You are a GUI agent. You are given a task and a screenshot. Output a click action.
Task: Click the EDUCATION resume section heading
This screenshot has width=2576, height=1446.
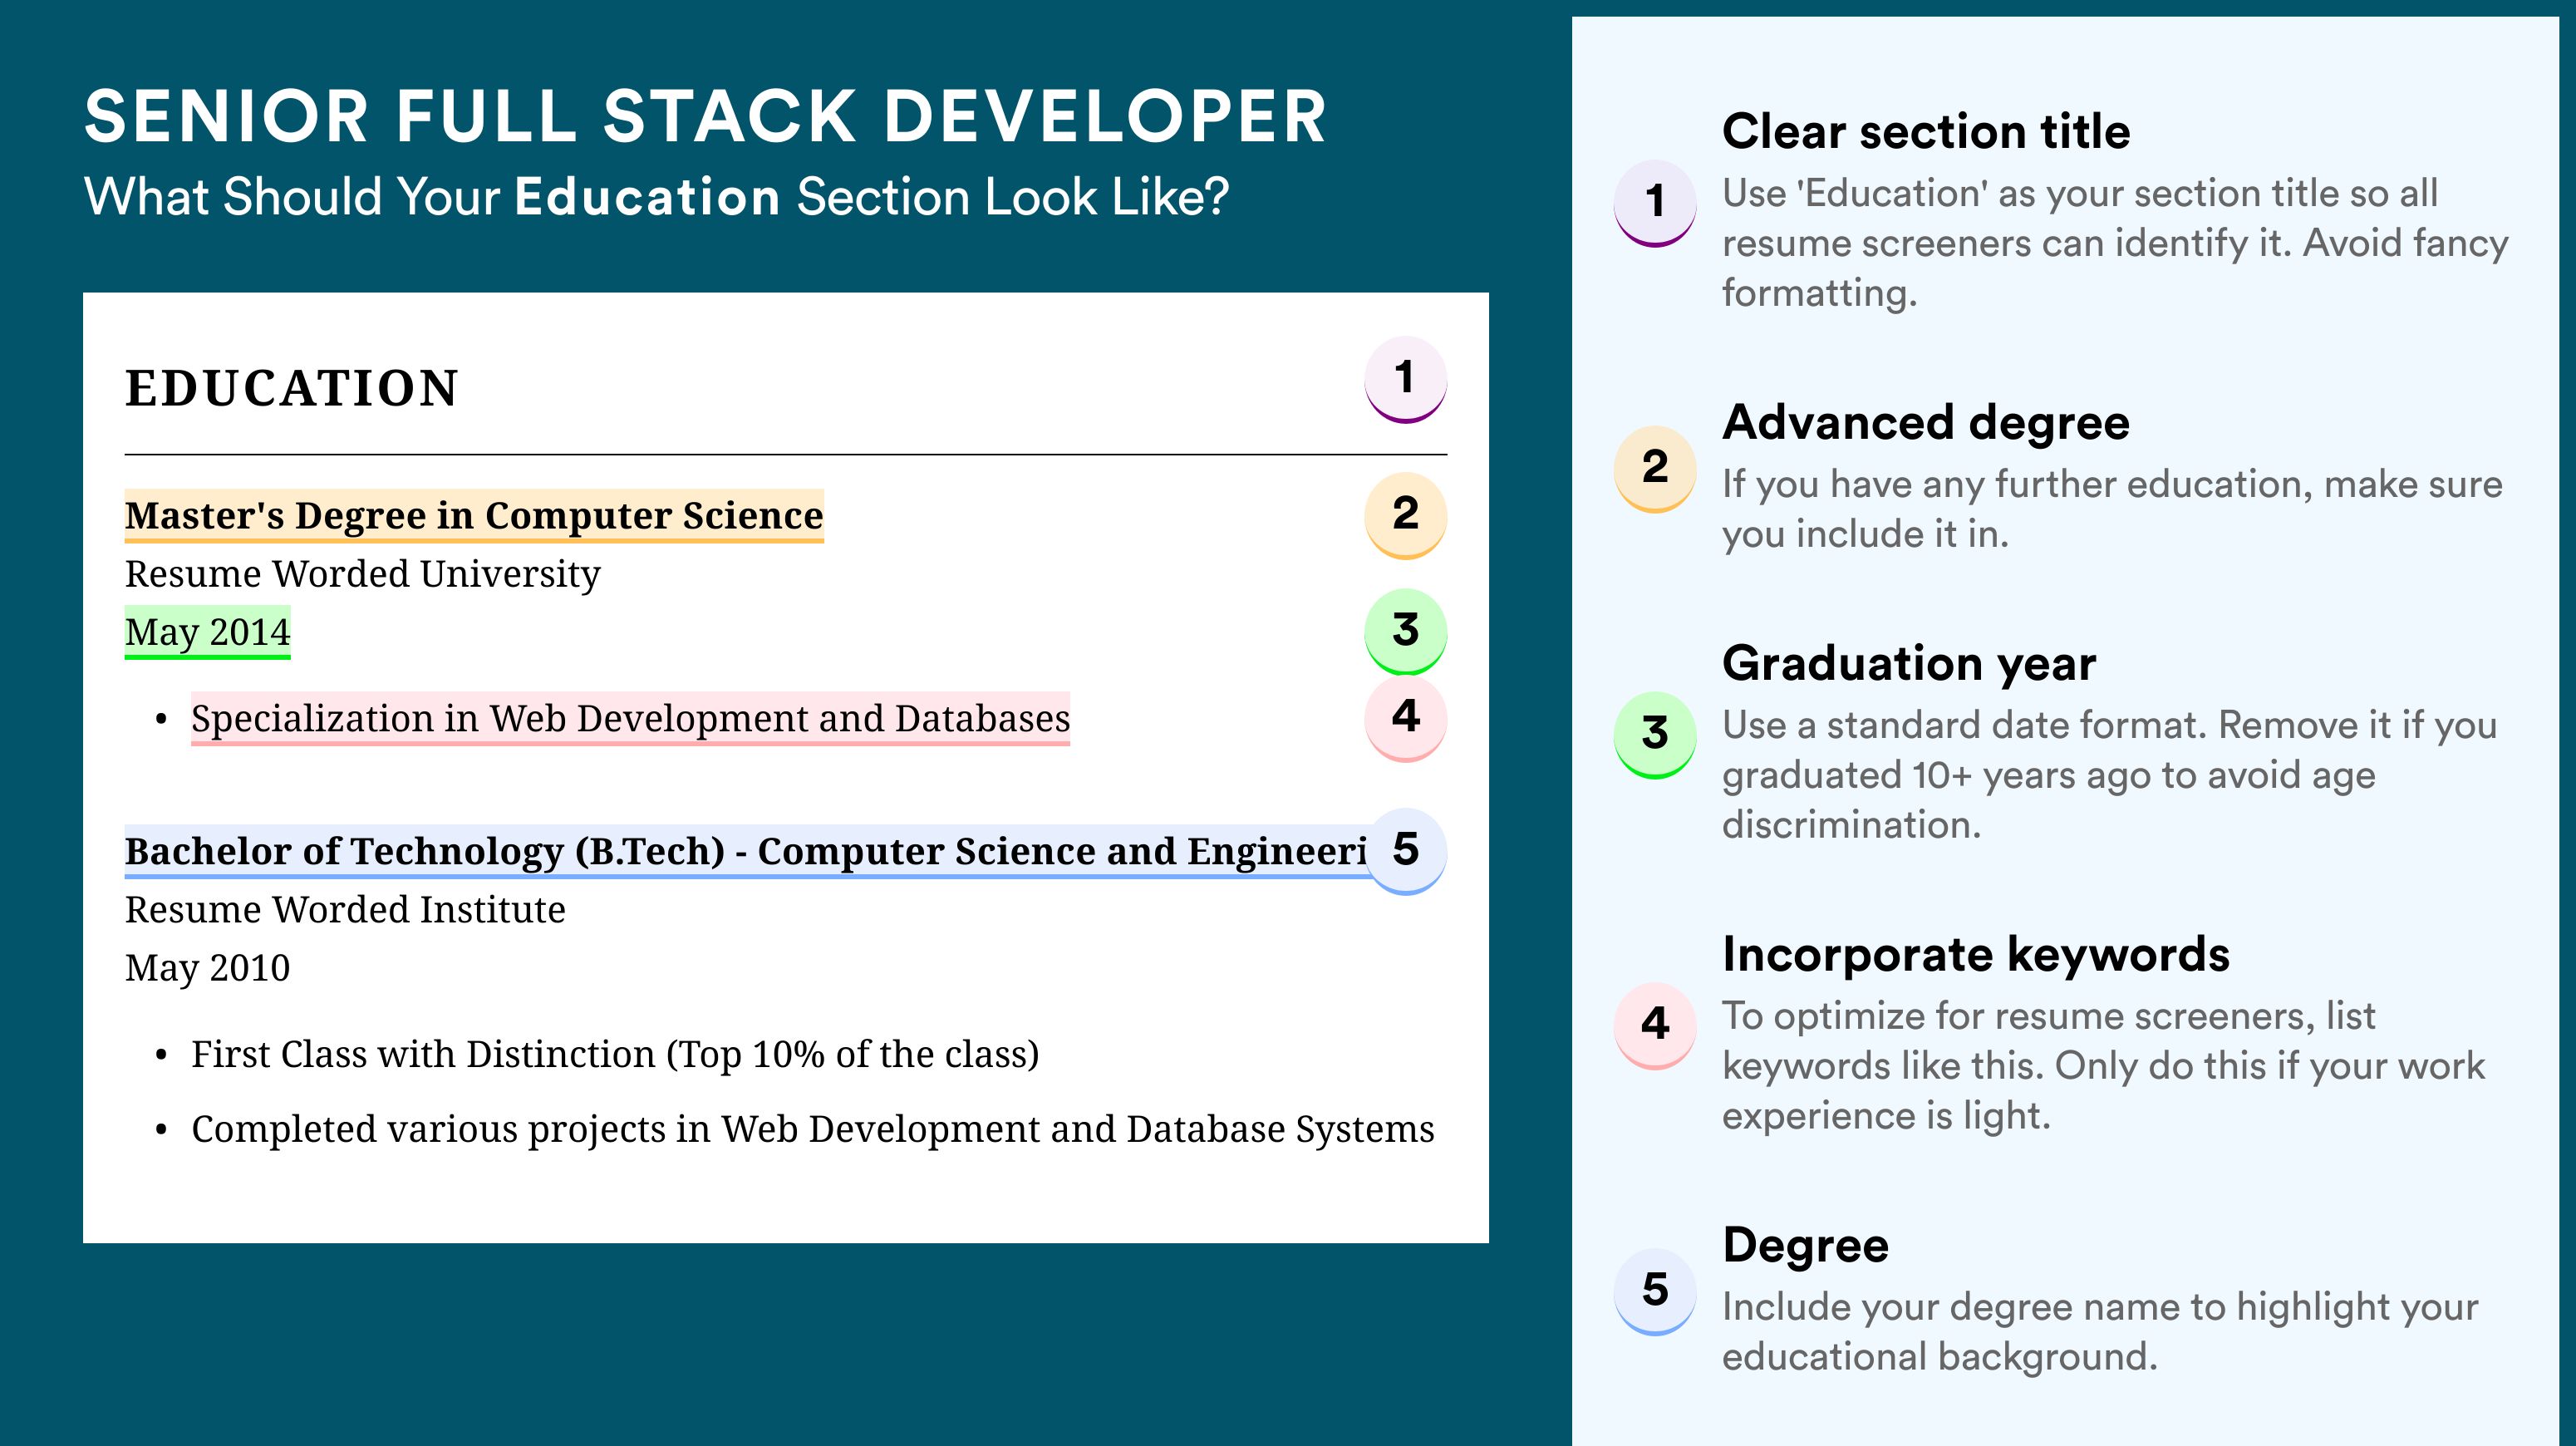click(x=291, y=388)
